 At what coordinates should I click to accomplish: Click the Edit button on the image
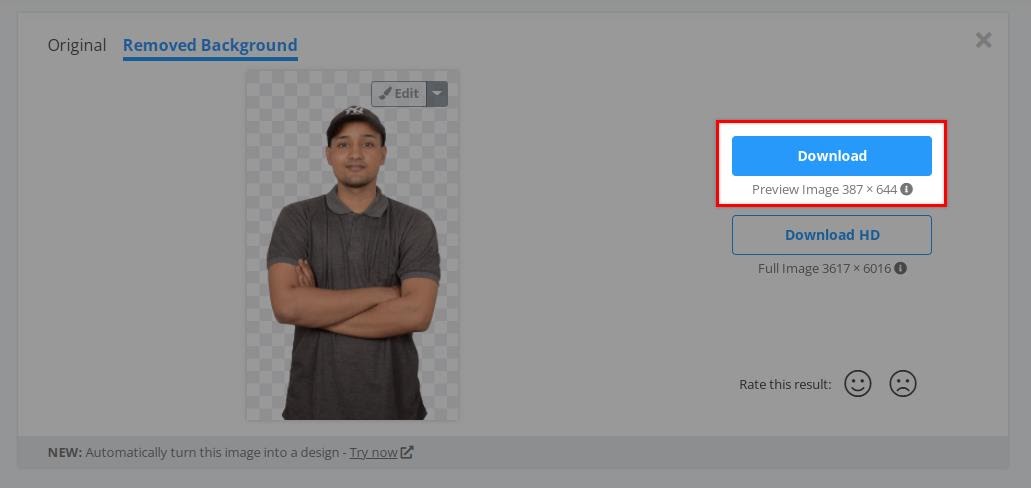coord(399,93)
